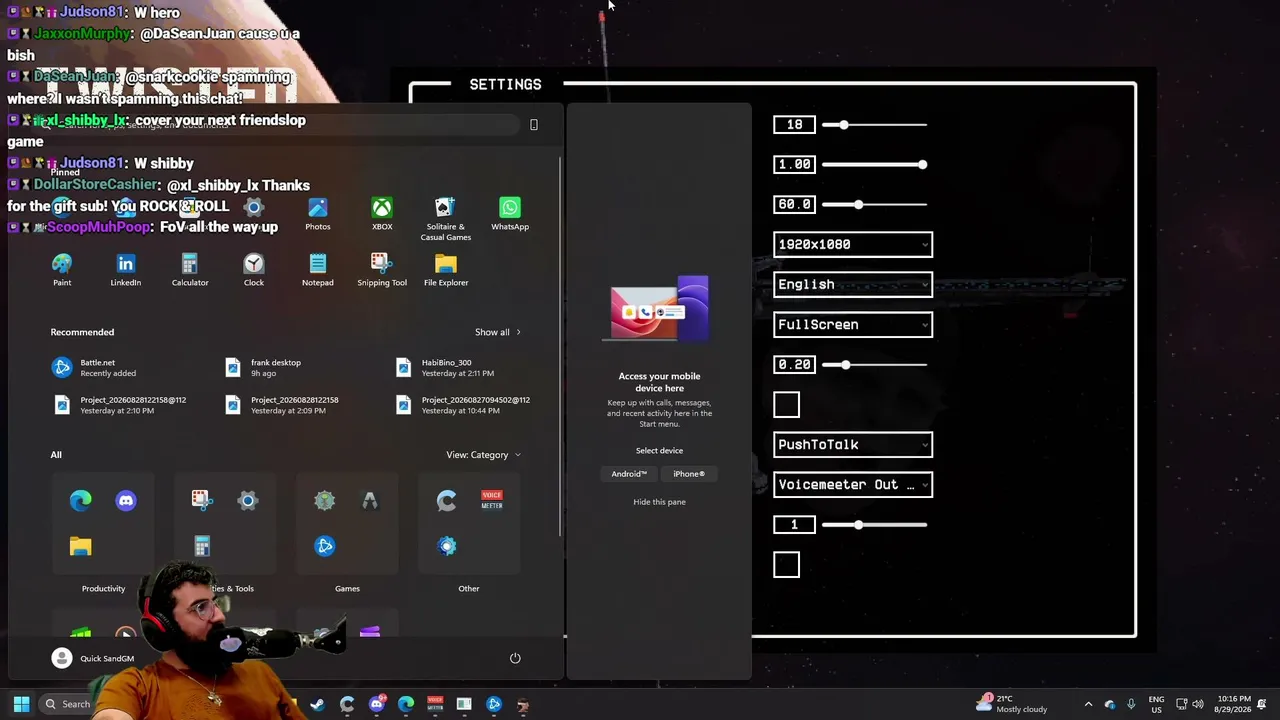Open WhatsApp from the Start menu

click(510, 214)
